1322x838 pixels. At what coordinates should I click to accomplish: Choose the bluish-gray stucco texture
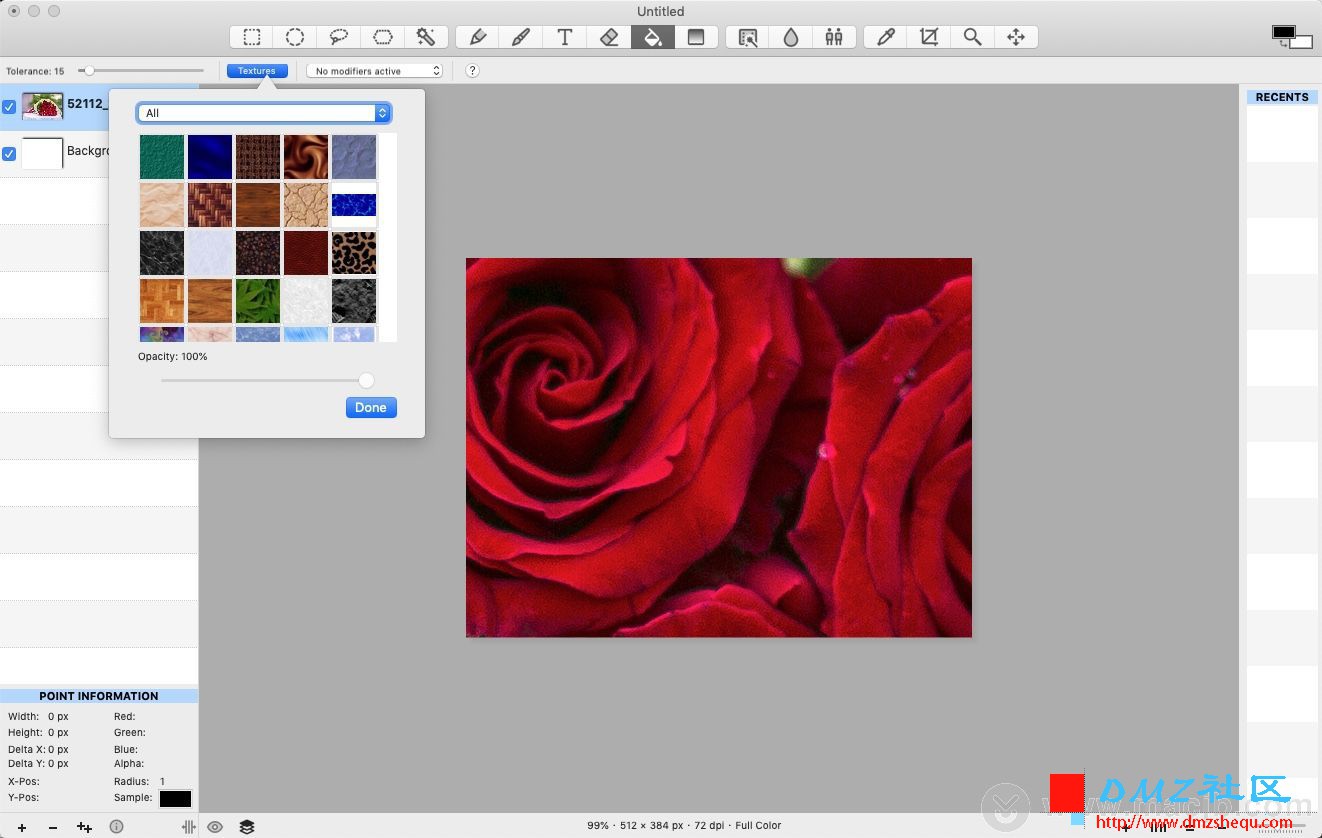coord(354,157)
